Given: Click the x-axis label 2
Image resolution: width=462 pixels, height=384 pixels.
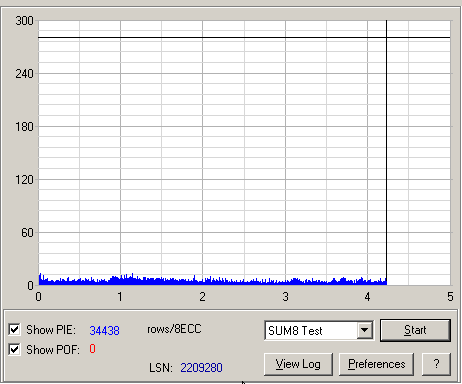Looking at the screenshot, I should 202,297.
